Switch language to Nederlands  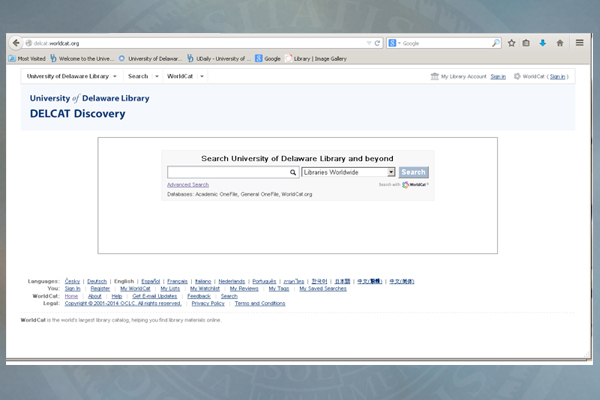[x=232, y=281]
